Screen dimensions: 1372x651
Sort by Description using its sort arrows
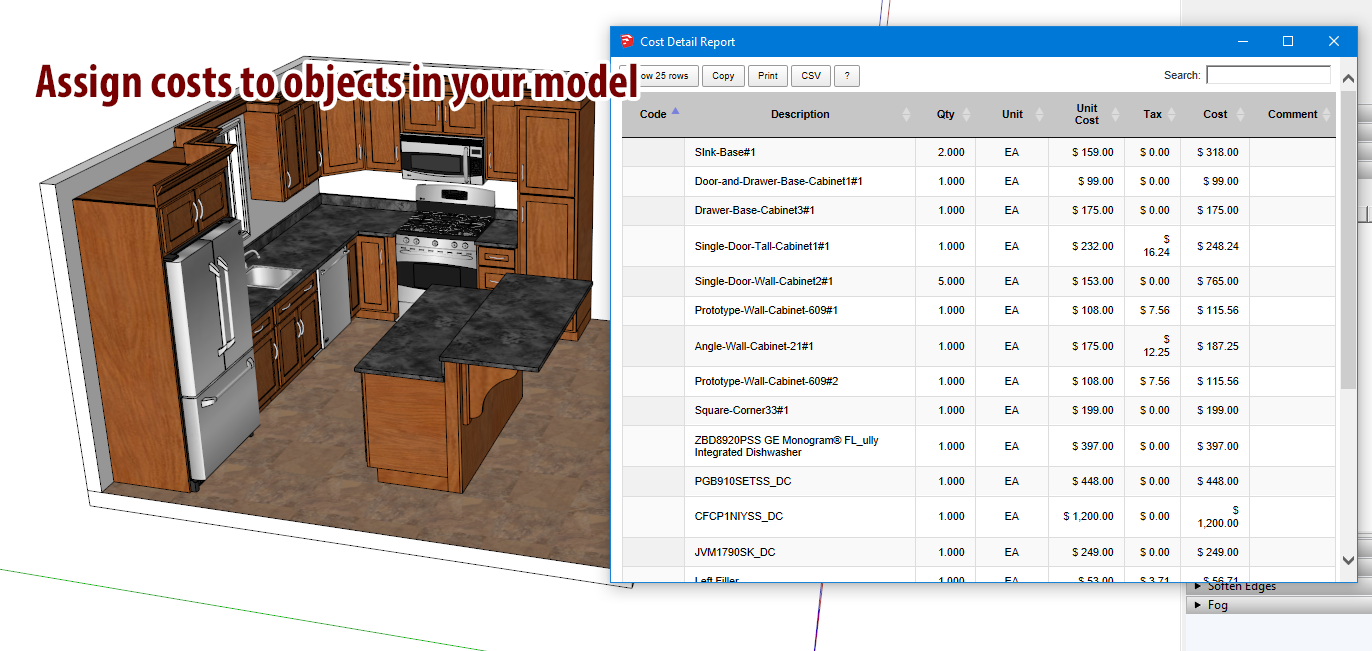pyautogui.click(x=906, y=115)
